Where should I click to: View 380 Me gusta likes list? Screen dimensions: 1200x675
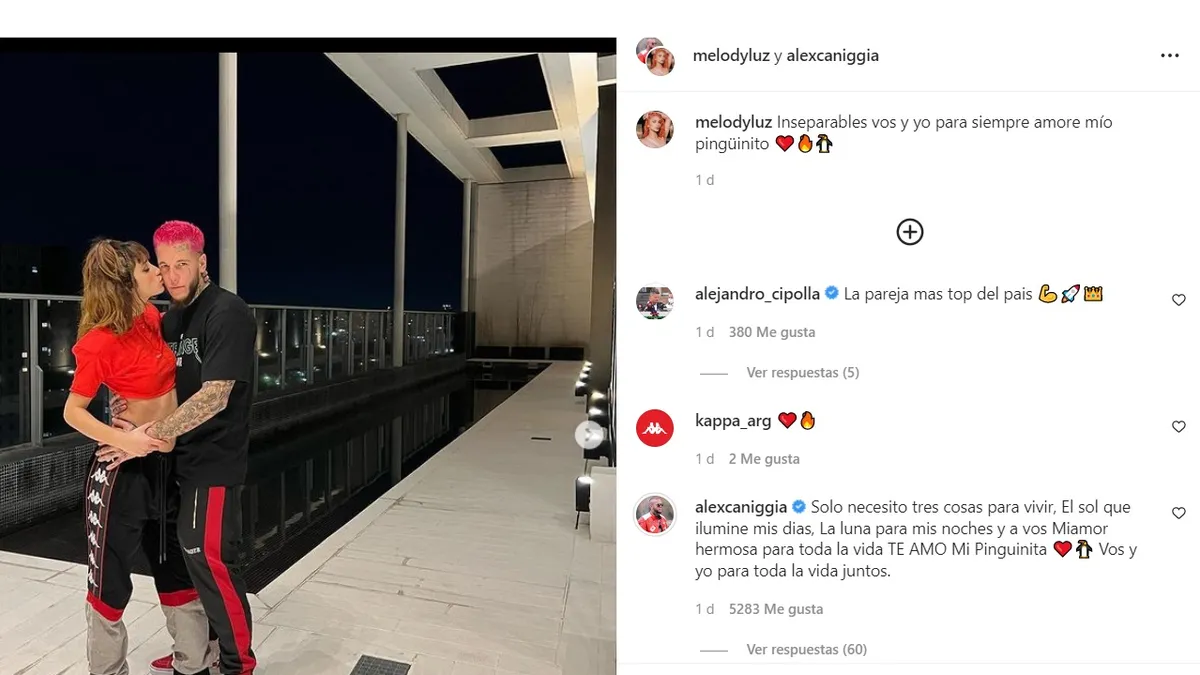(x=772, y=332)
